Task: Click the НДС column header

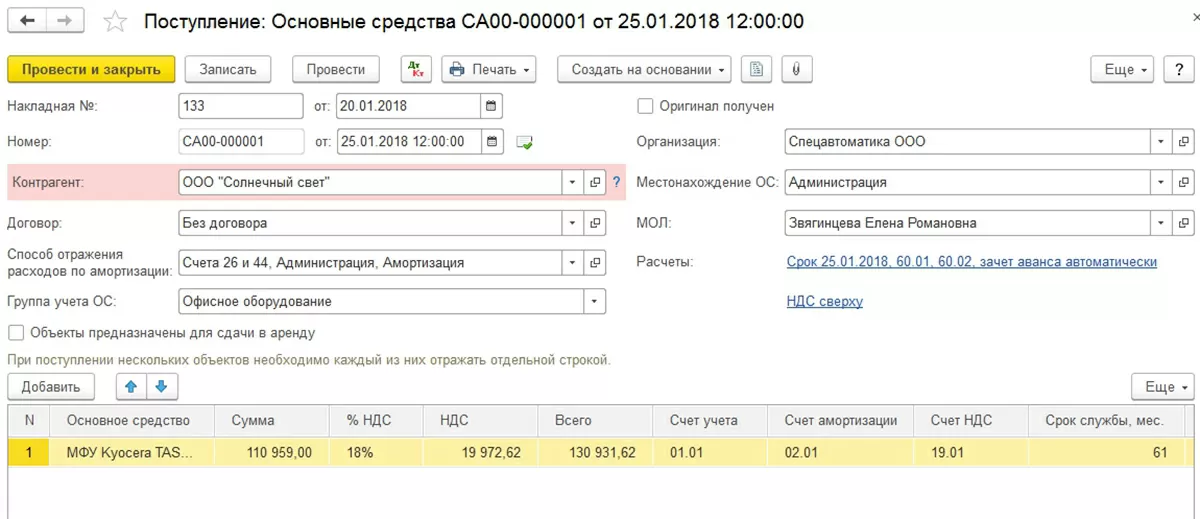Action: pos(481,421)
